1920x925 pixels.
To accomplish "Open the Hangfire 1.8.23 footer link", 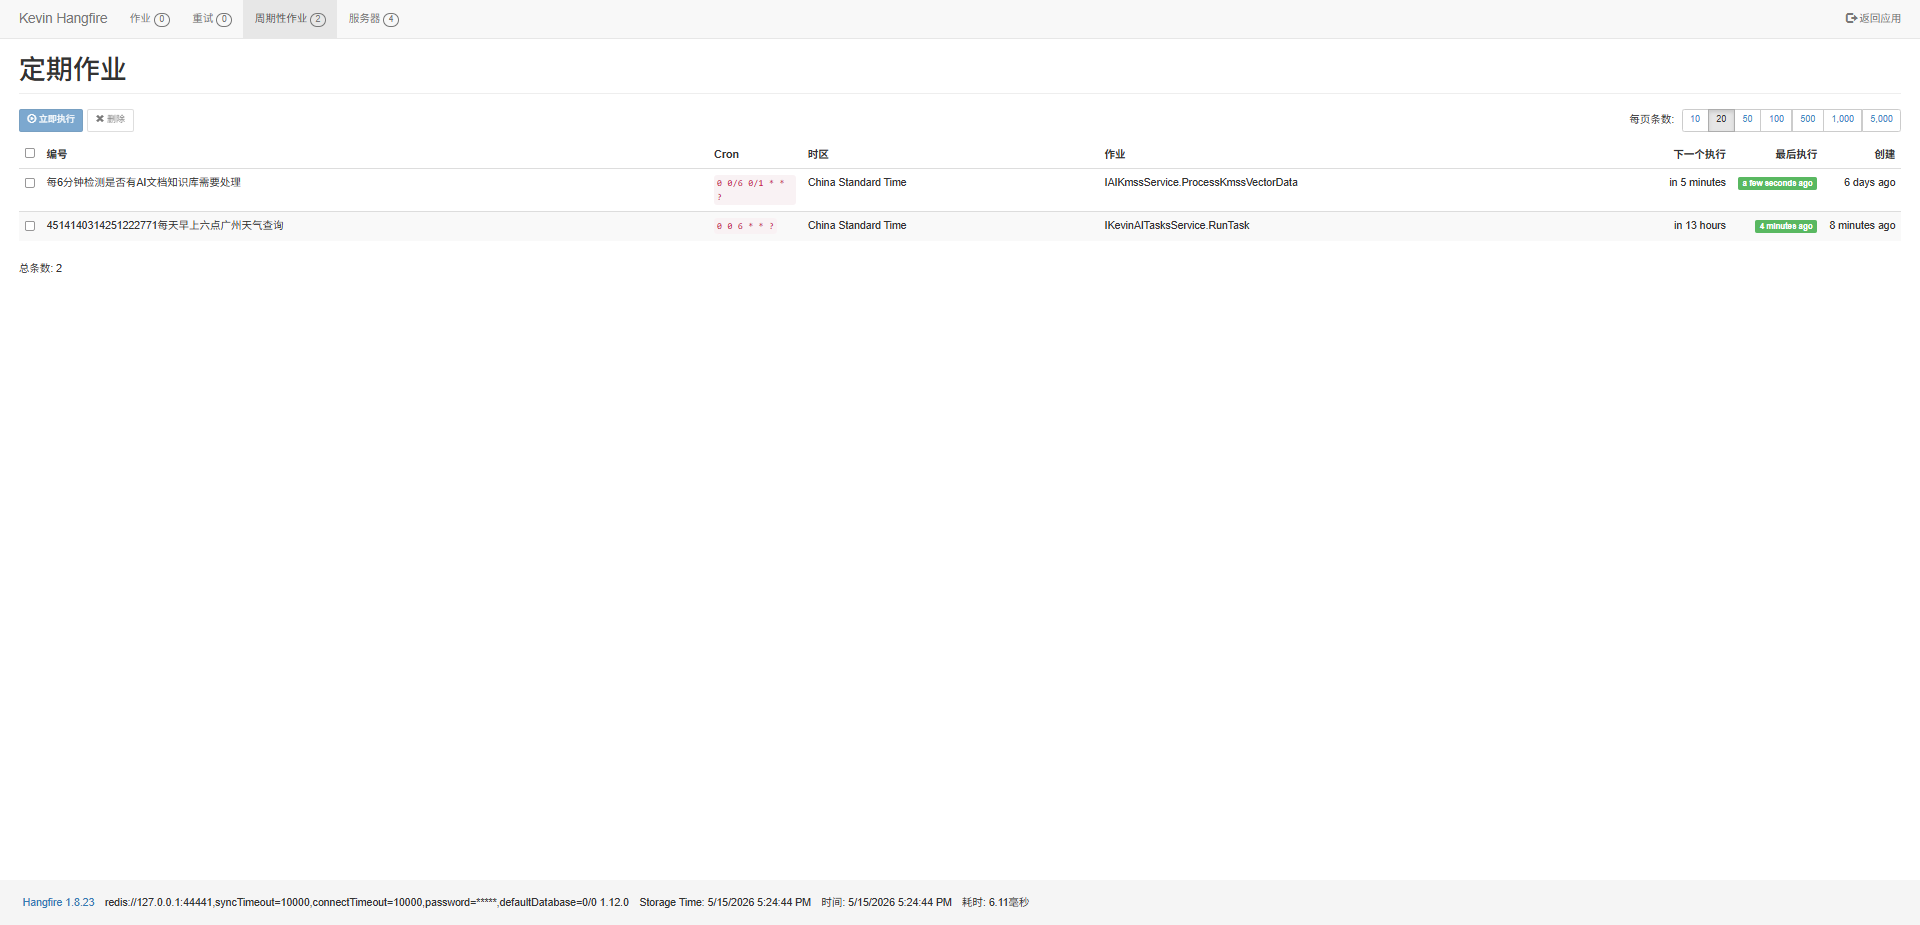I will point(59,903).
